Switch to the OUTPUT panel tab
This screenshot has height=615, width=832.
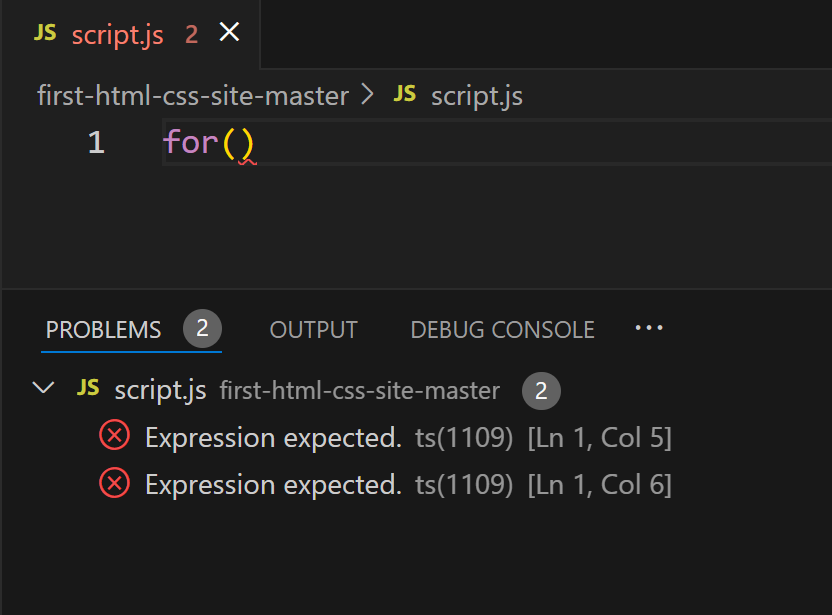pos(314,330)
